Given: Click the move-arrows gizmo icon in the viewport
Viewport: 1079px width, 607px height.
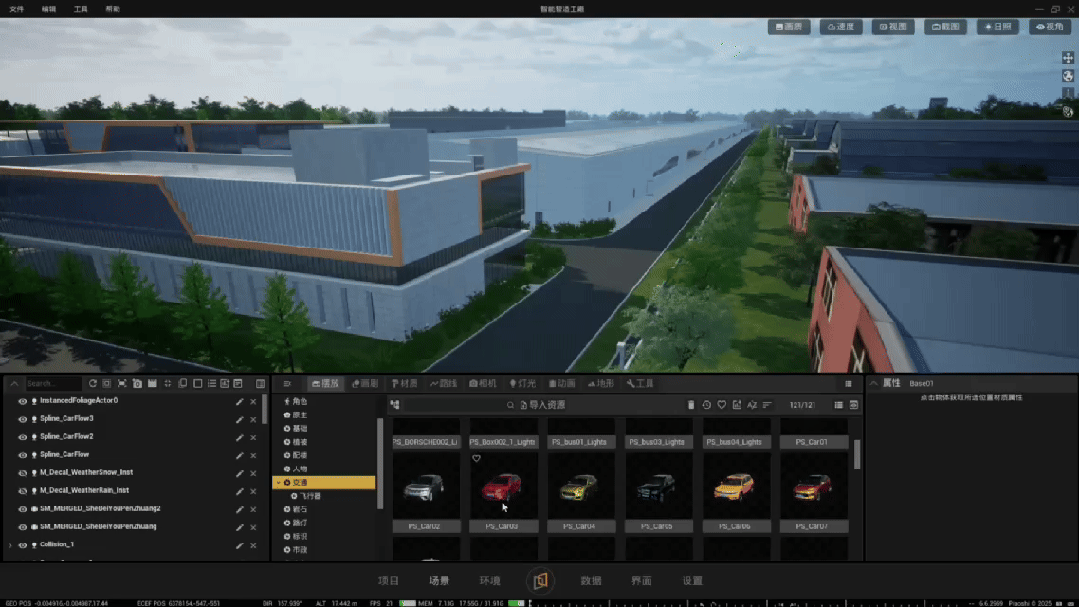Looking at the screenshot, I should [1067, 58].
